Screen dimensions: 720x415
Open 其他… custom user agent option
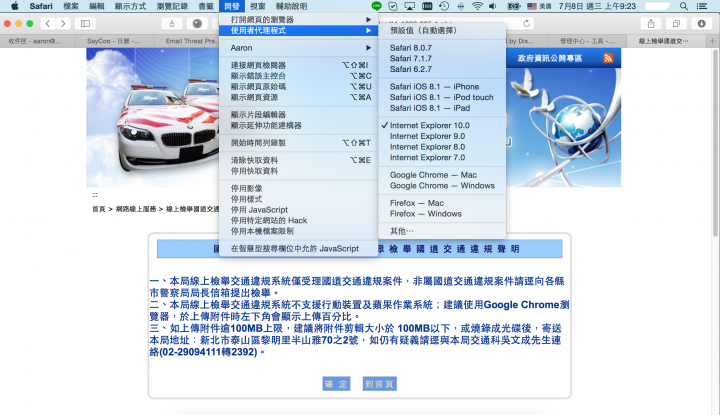pyautogui.click(x=442, y=231)
